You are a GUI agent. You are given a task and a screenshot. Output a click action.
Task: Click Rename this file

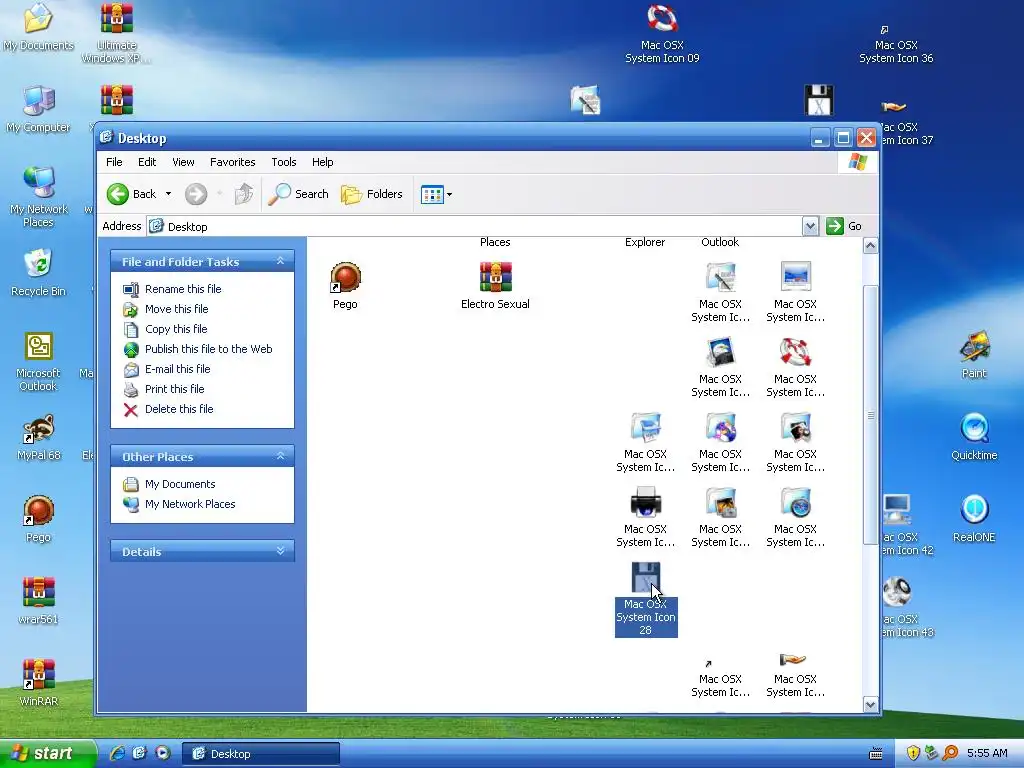coord(173,289)
